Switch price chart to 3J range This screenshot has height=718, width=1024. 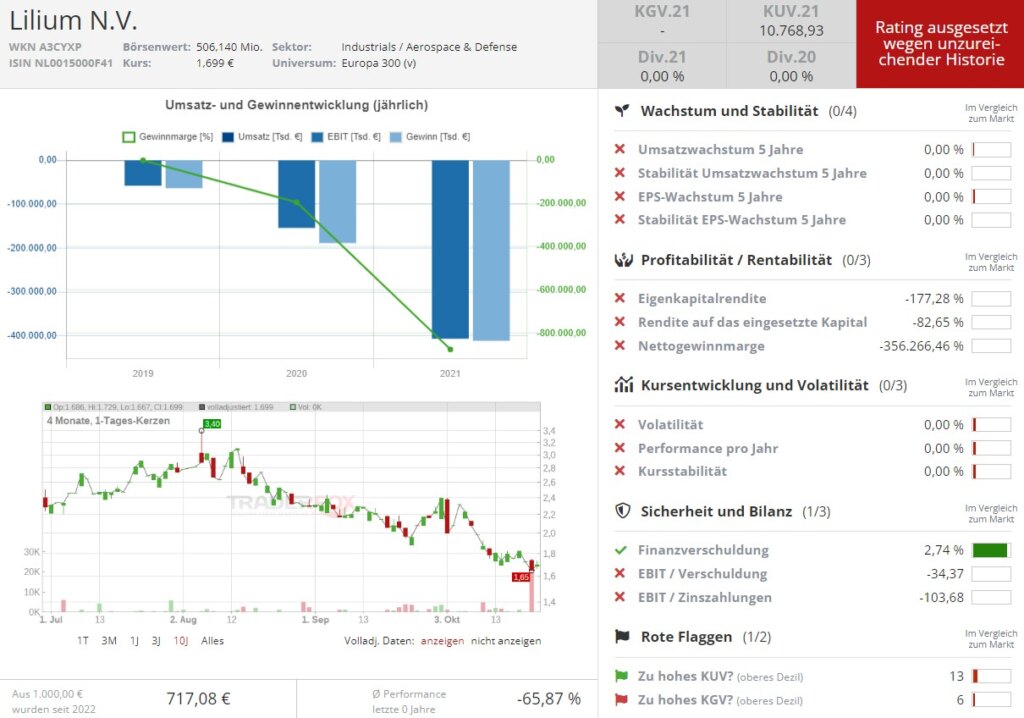(x=155, y=641)
